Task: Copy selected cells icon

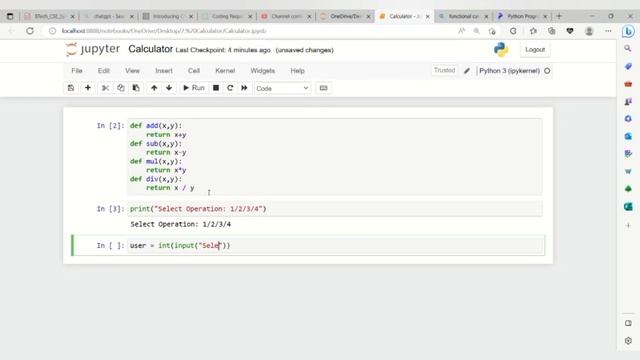Action: [x=121, y=88]
